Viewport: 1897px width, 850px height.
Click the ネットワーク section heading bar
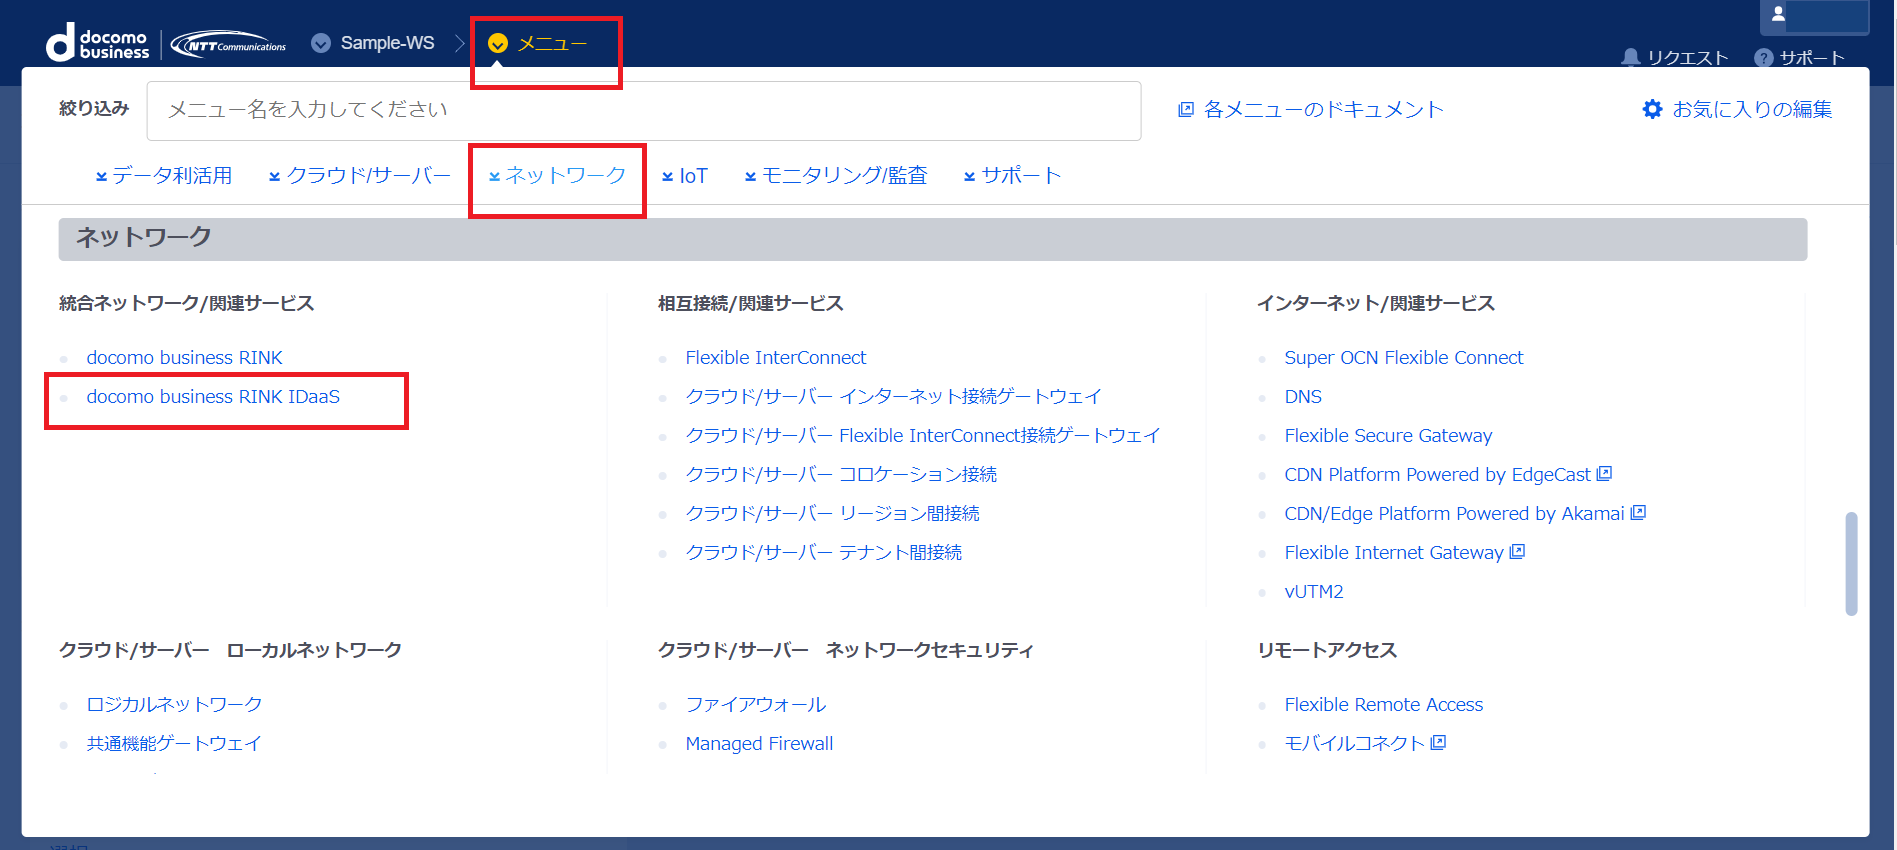(x=932, y=239)
